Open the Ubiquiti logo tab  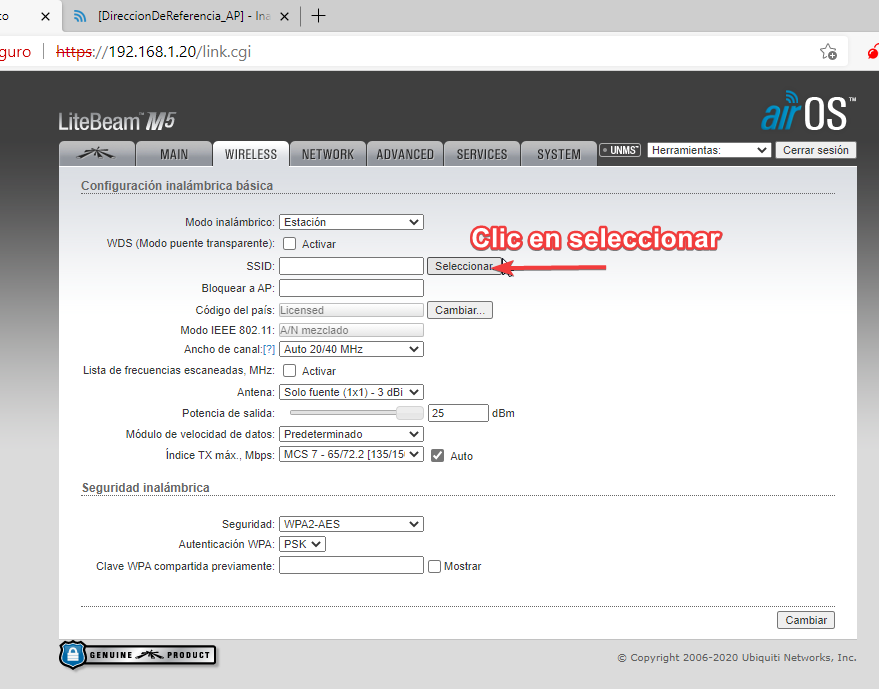[x=96, y=154]
